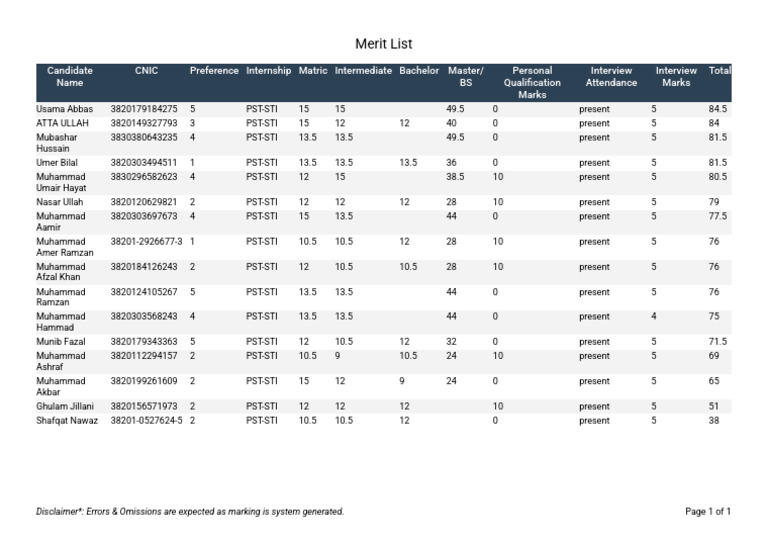Click CNIC 3820124105267
Viewport: 768px width, 543px height.
pos(144,292)
